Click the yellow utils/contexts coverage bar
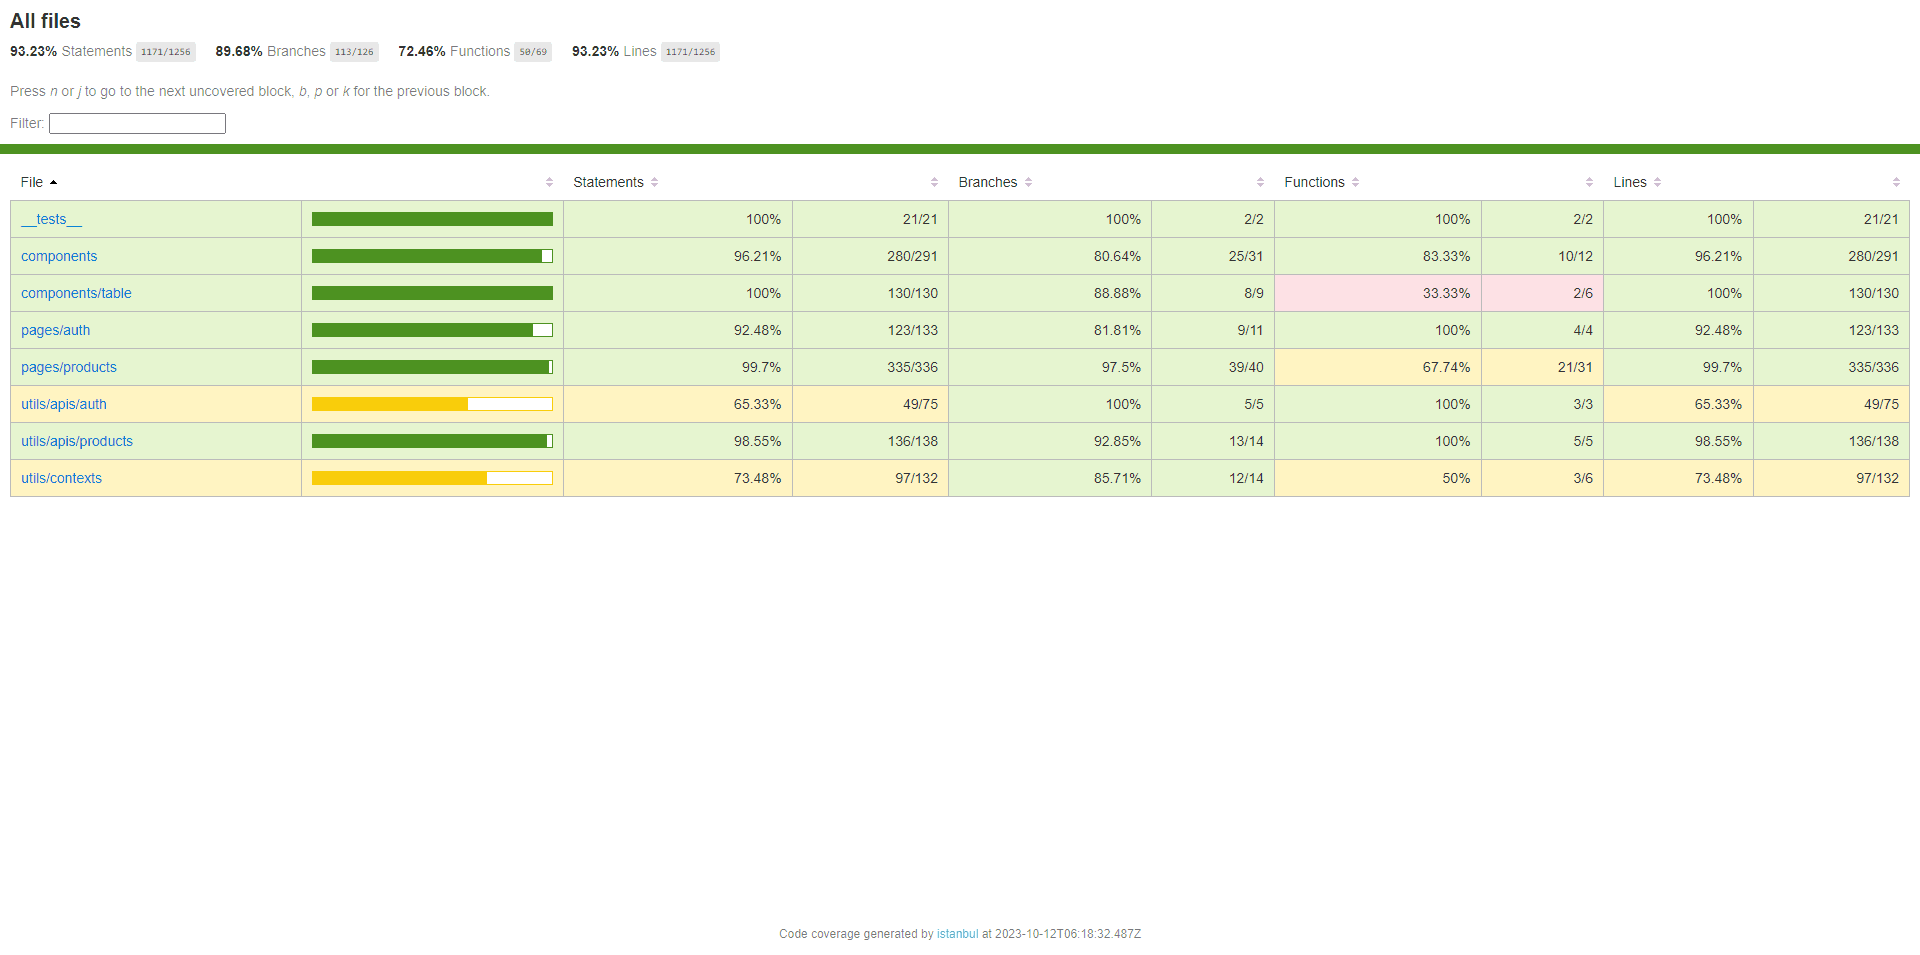This screenshot has height=955, width=1920. [432, 478]
